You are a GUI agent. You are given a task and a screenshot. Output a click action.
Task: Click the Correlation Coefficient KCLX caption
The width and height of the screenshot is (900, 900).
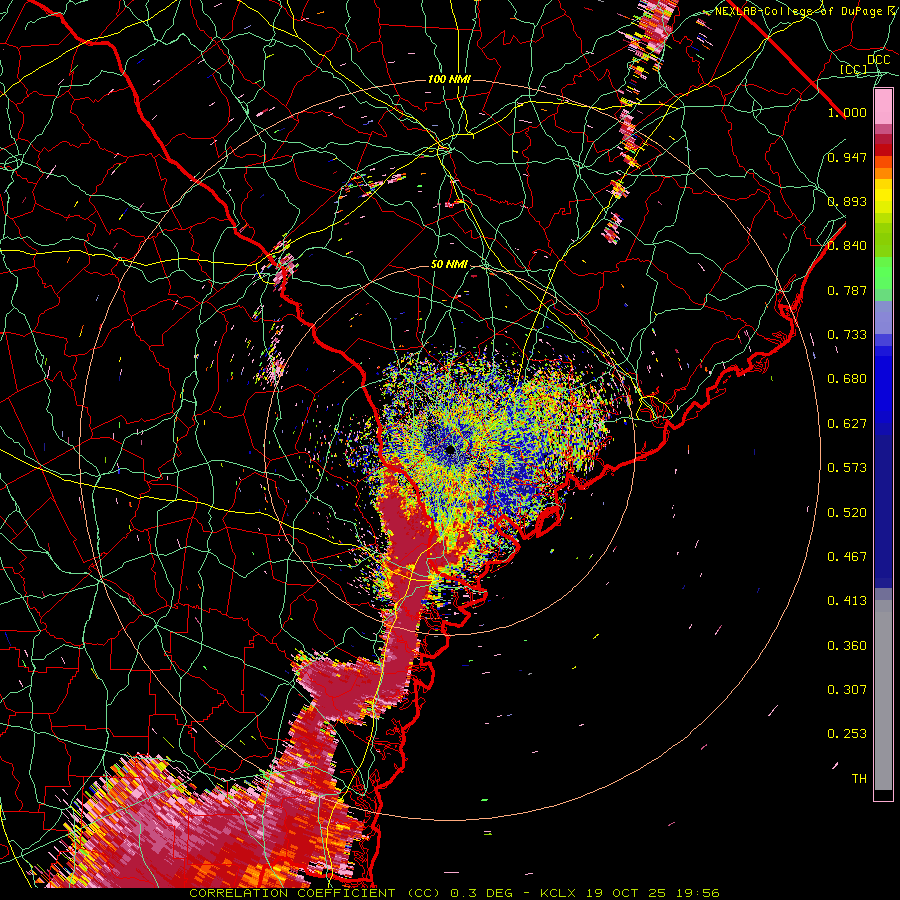(454, 893)
